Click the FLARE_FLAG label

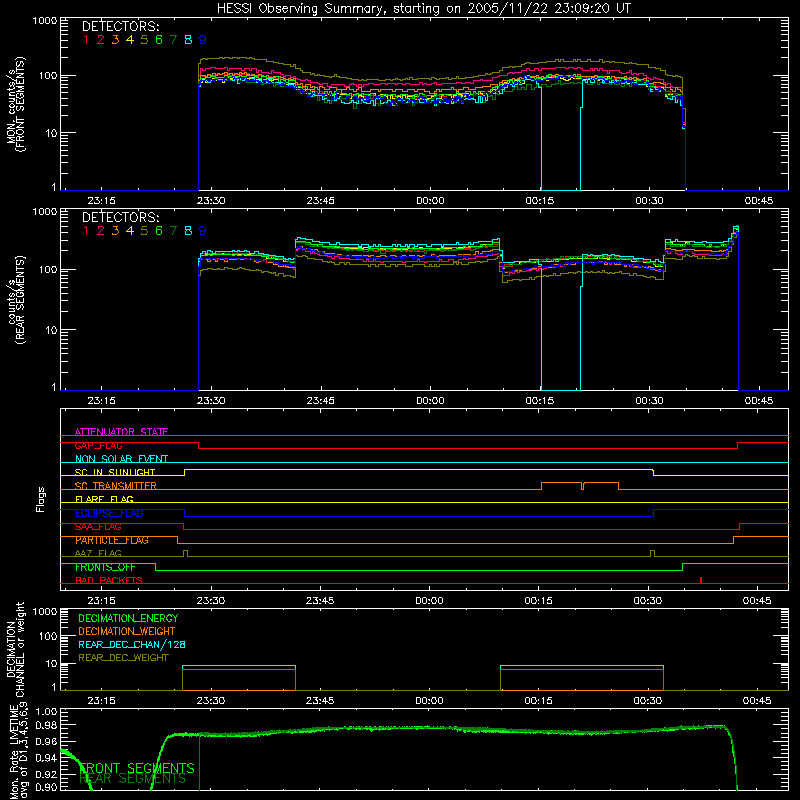pos(104,499)
